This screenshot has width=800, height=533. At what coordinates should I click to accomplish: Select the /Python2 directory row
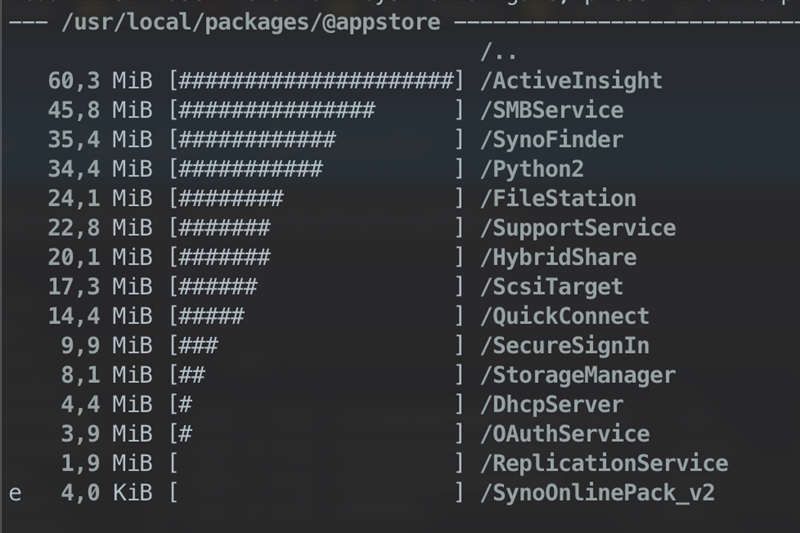pos(531,169)
